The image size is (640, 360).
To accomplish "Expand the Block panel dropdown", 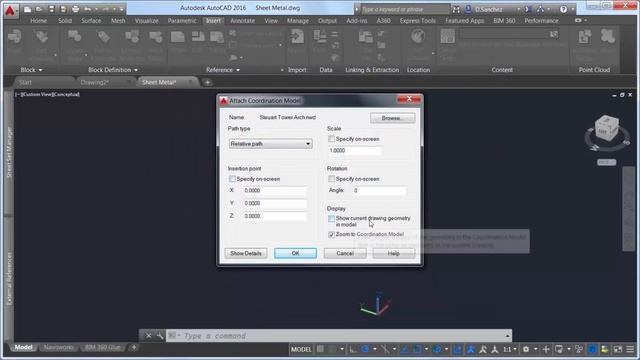I will pyautogui.click(x=40, y=70).
